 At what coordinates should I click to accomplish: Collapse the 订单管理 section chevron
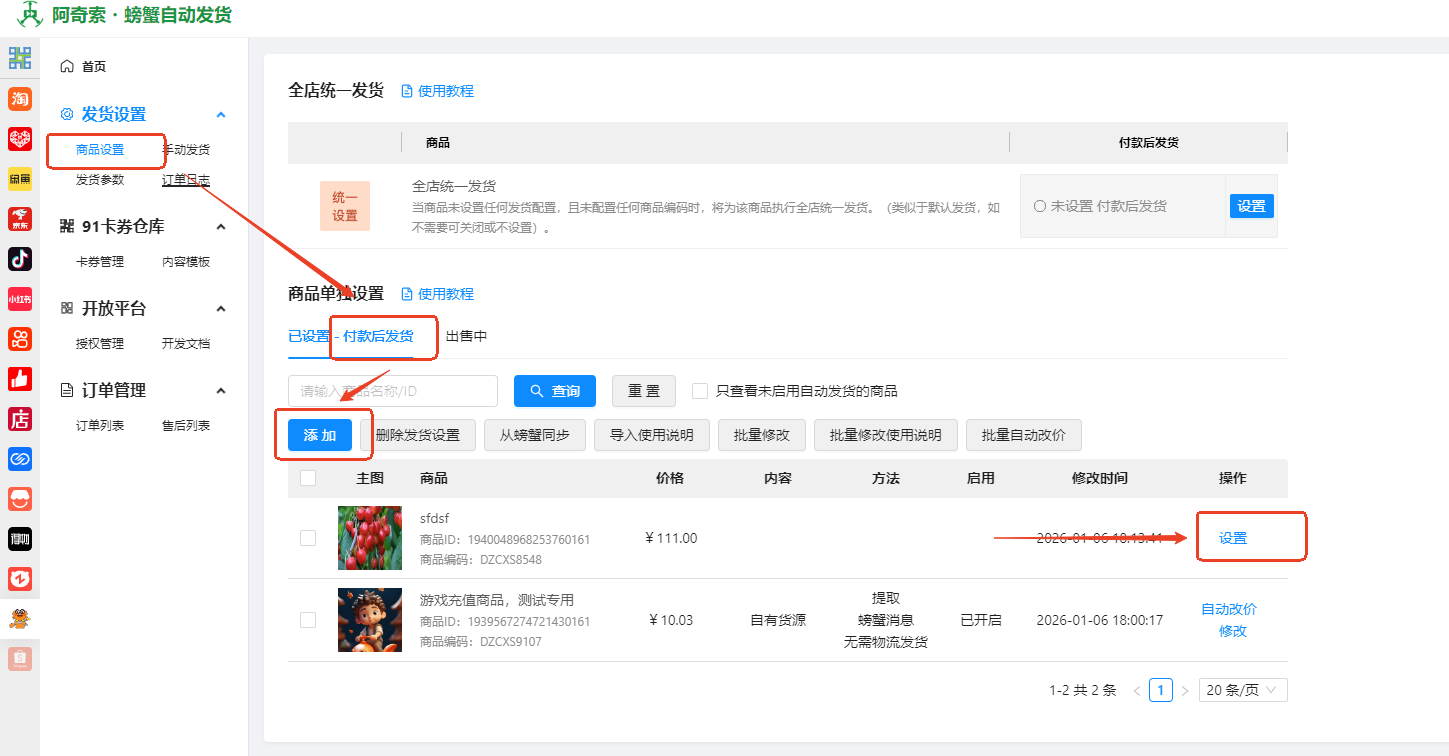(221, 390)
